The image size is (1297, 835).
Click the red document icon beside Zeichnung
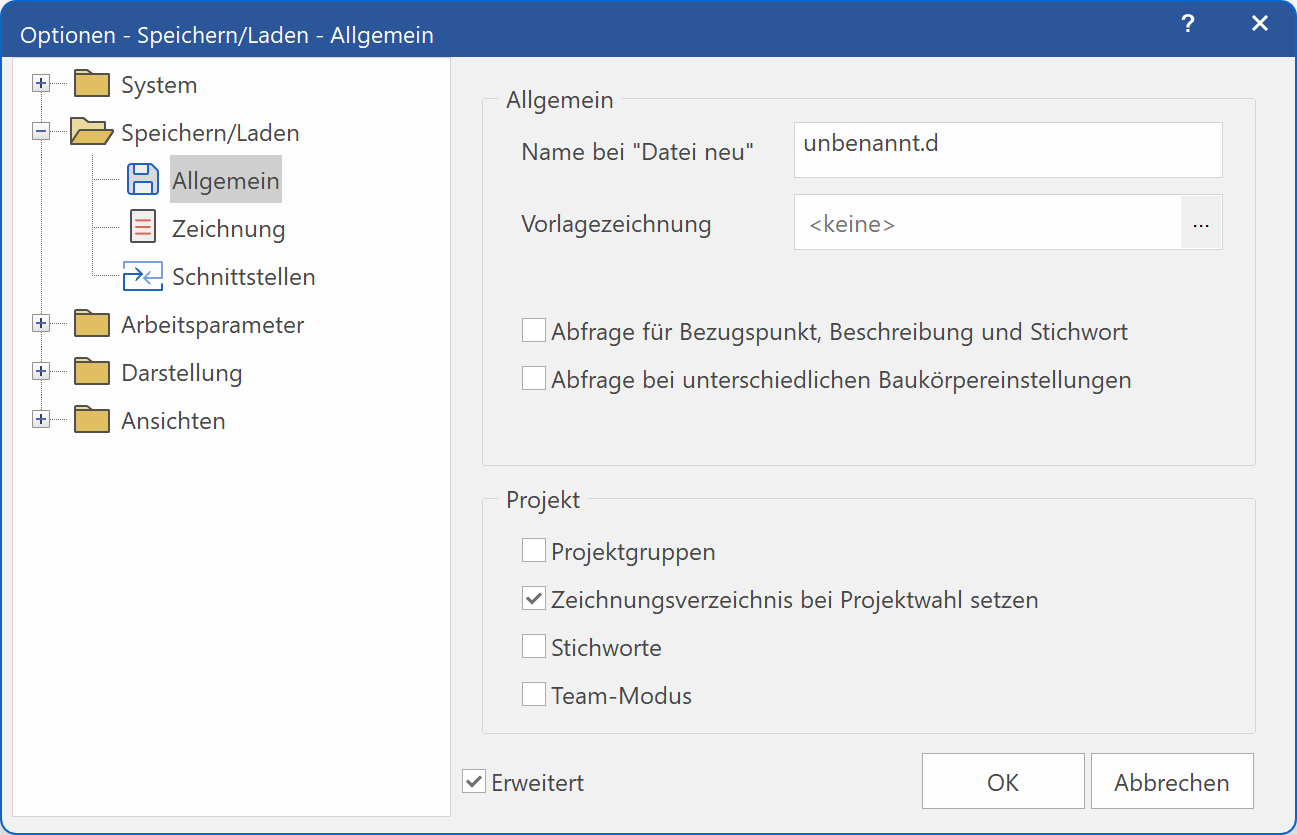coord(142,227)
